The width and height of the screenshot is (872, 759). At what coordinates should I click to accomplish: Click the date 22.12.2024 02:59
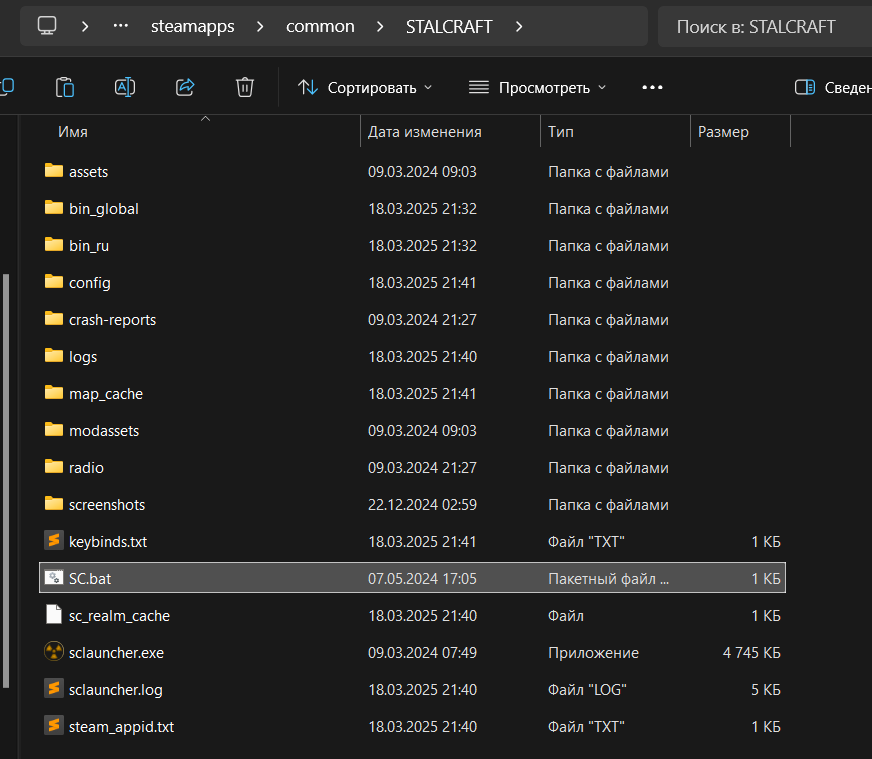coord(422,505)
